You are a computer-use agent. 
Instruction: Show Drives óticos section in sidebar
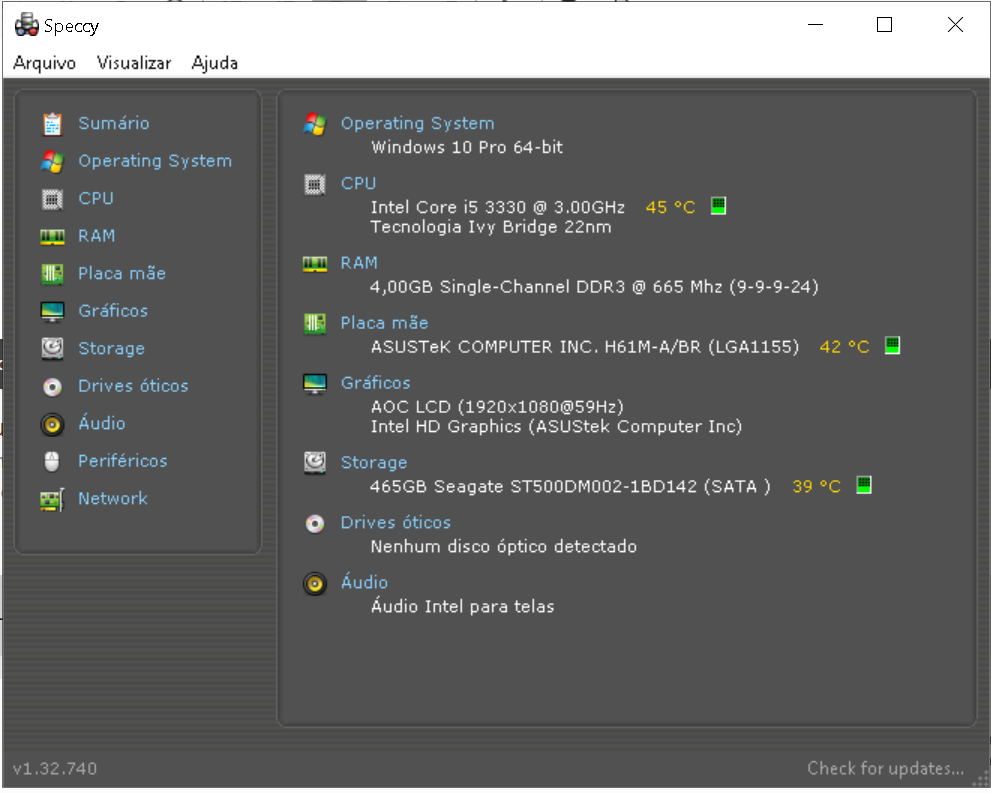133,385
